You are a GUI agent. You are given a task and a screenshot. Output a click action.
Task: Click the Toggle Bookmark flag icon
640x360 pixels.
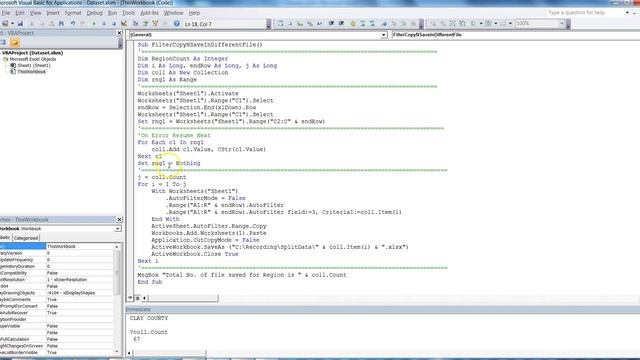(x=384, y=24)
